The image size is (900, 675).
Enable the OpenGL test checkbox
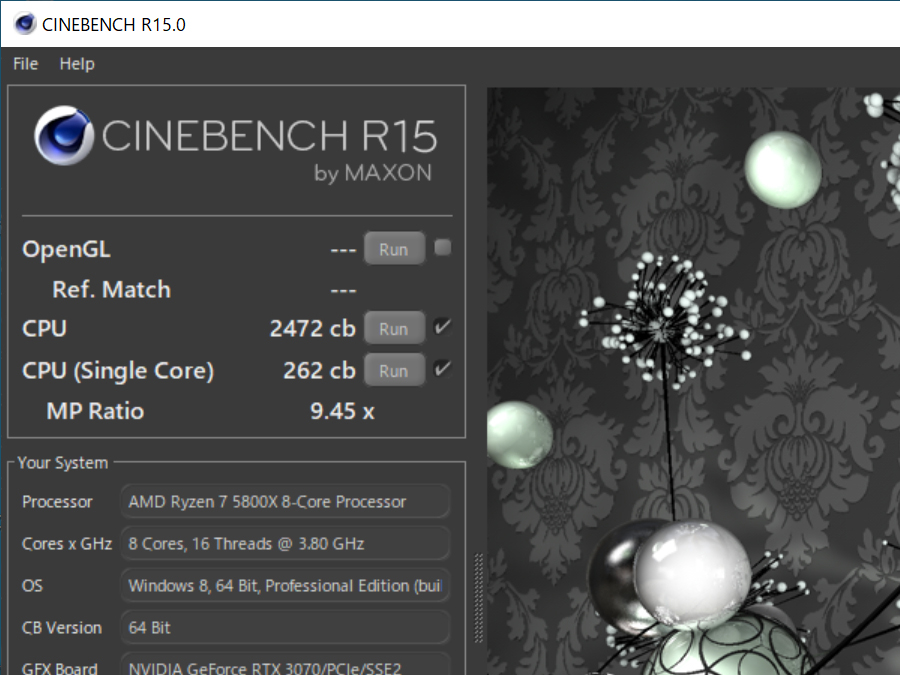[442, 248]
